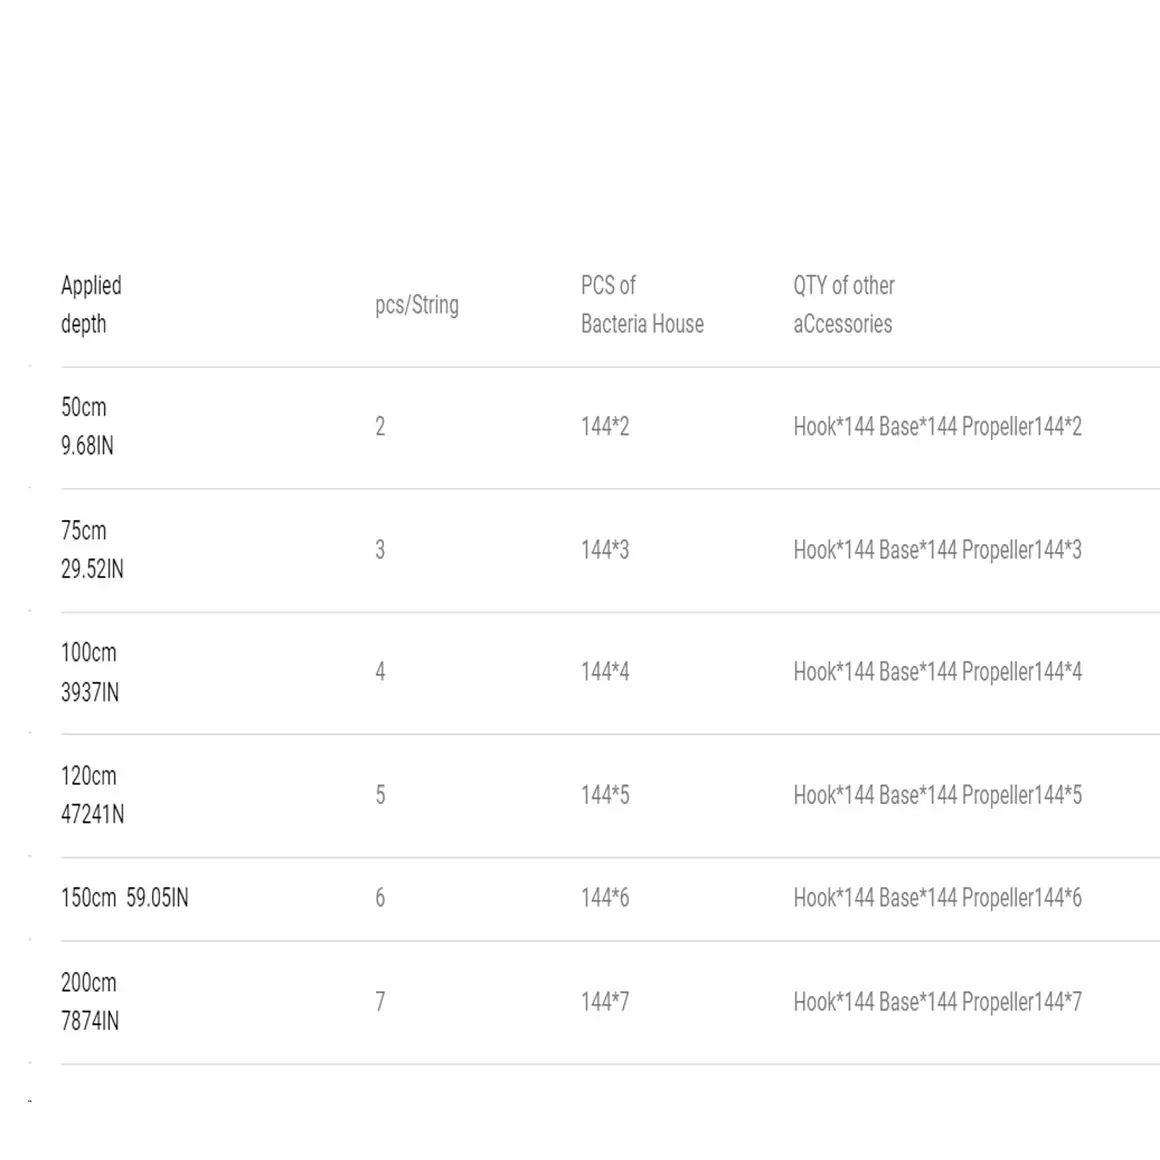Click pcs/String value 5 in 120cm row
Image resolution: width=1160 pixels, height=1160 pixels.
380,795
